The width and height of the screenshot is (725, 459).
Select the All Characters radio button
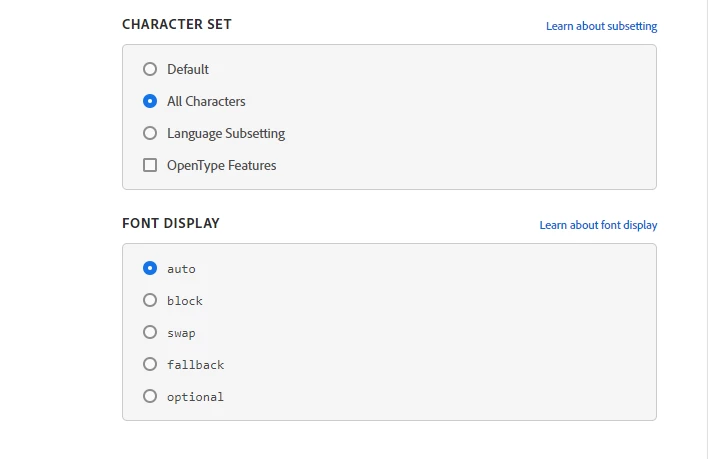(x=150, y=101)
